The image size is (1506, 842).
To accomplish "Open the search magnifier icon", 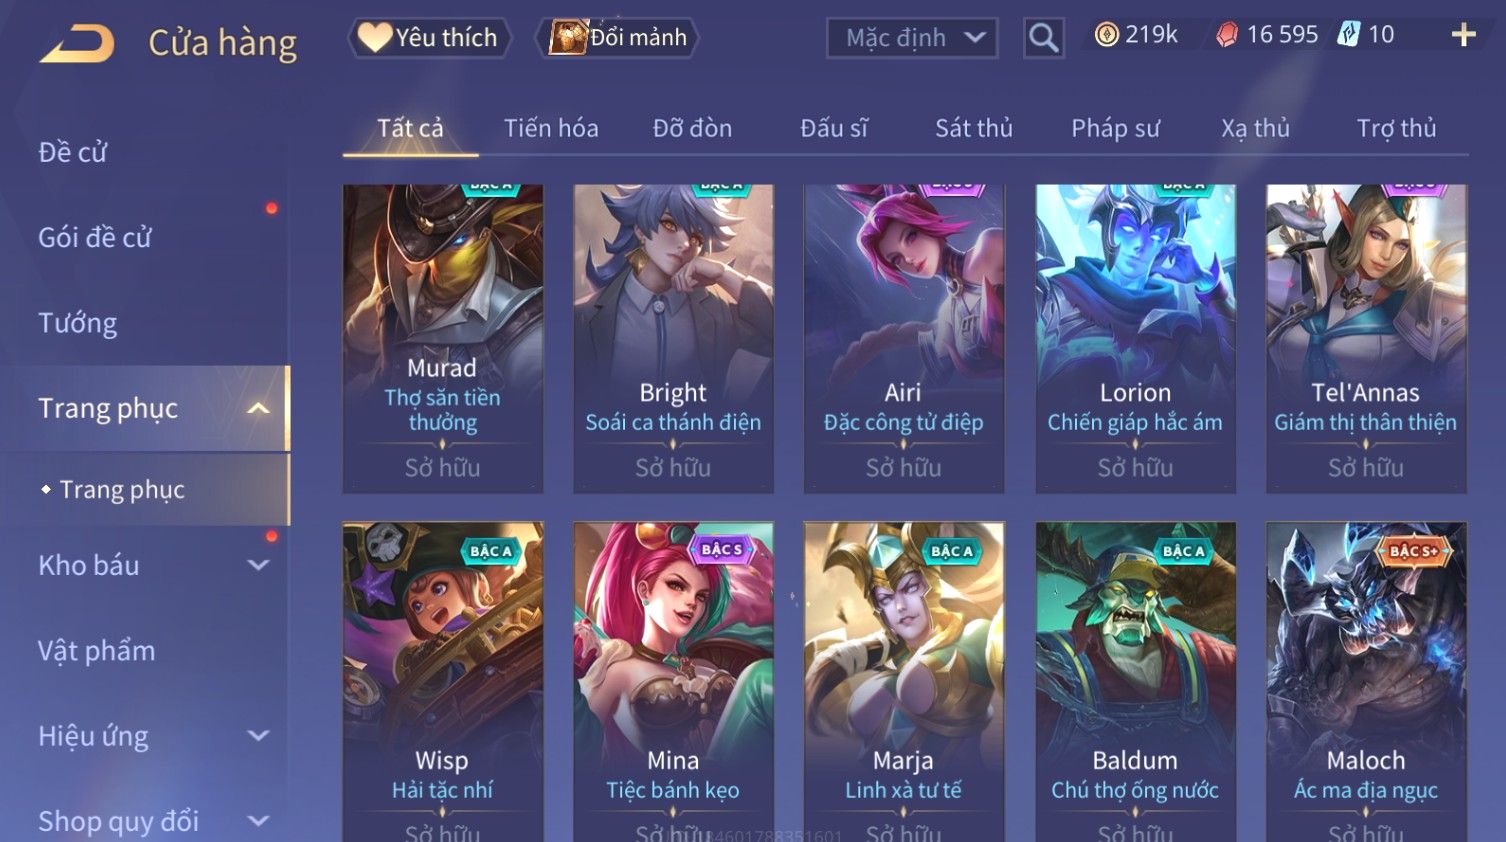I will coord(1043,38).
